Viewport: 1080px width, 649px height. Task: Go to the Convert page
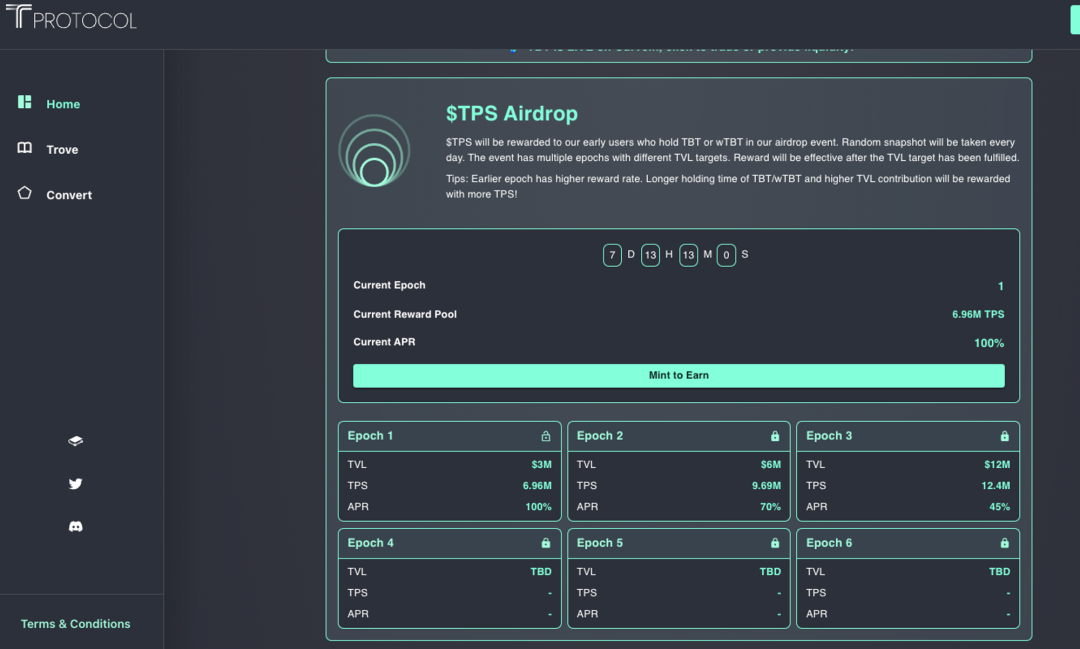pyautogui.click(x=69, y=195)
